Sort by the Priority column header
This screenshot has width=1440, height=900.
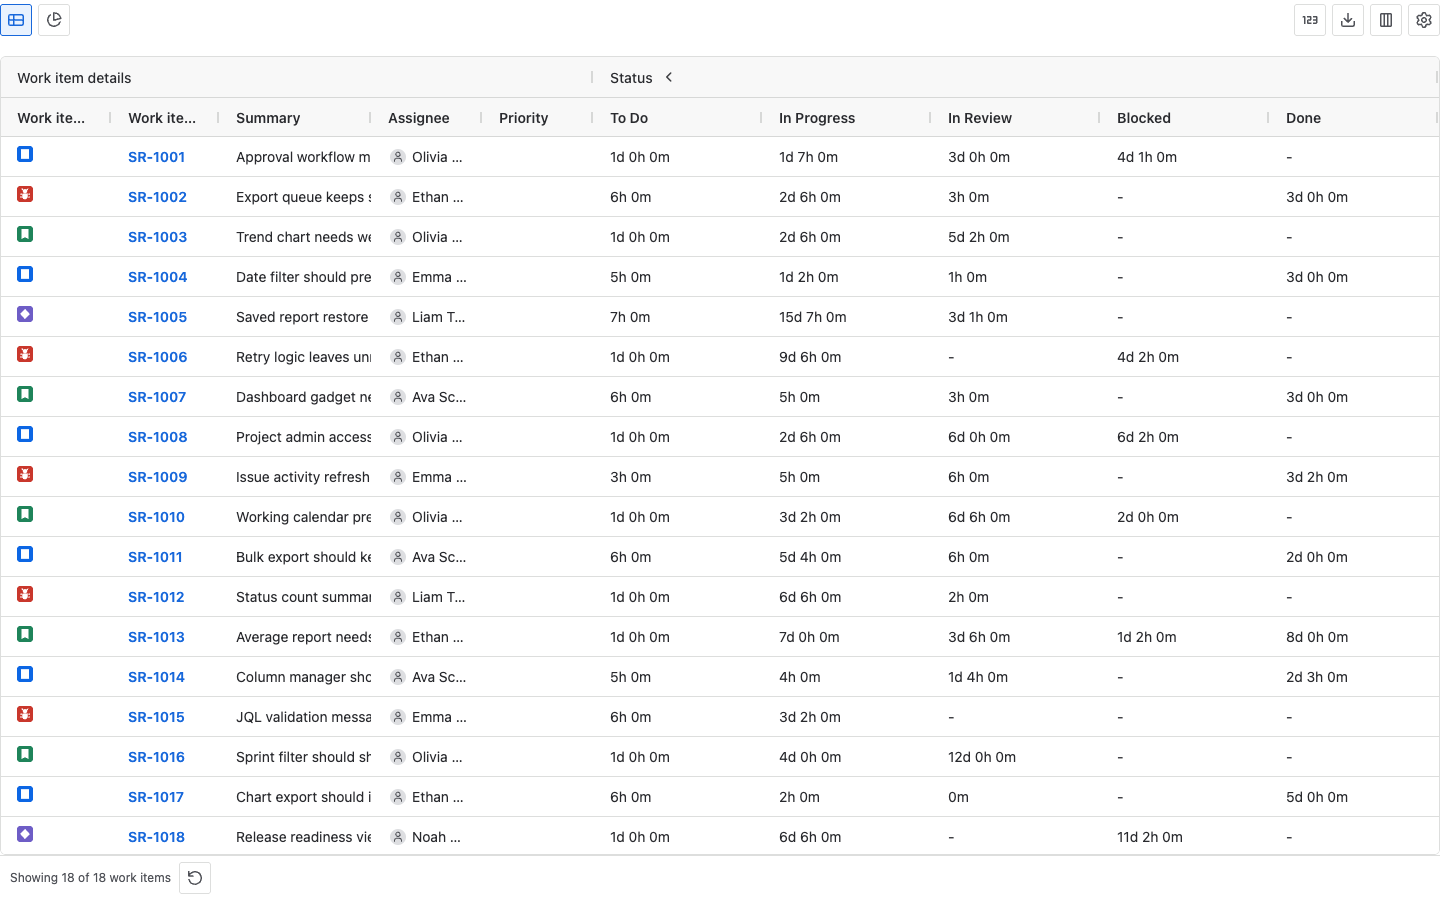pyautogui.click(x=523, y=118)
